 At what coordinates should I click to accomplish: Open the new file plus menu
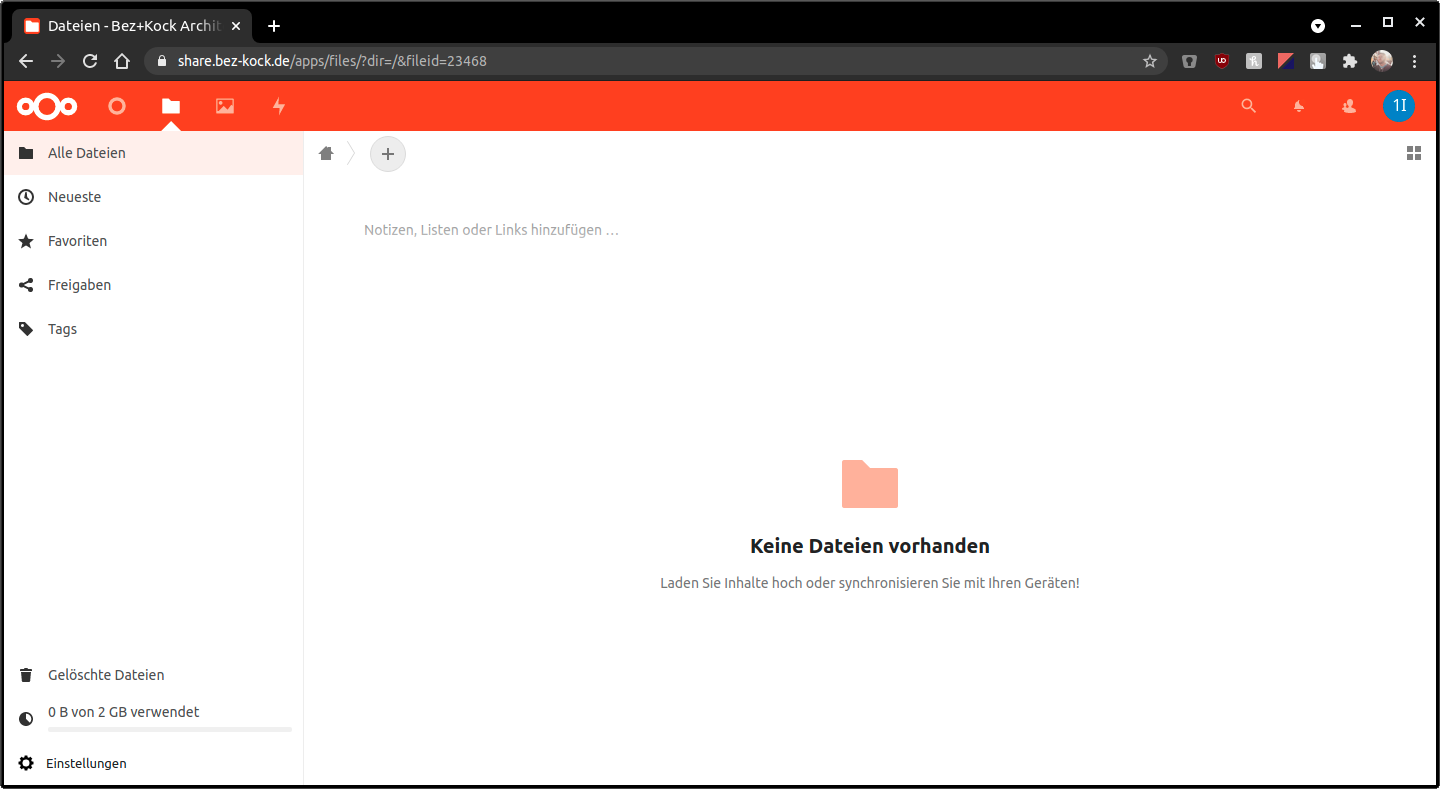point(388,154)
